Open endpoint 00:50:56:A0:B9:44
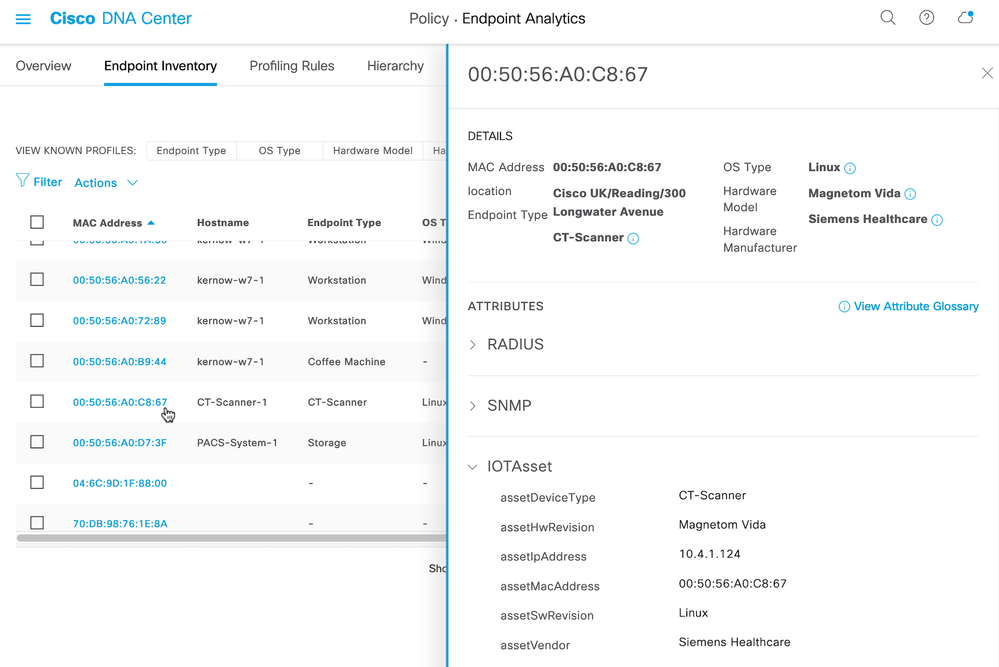The width and height of the screenshot is (999, 667). (x=119, y=362)
